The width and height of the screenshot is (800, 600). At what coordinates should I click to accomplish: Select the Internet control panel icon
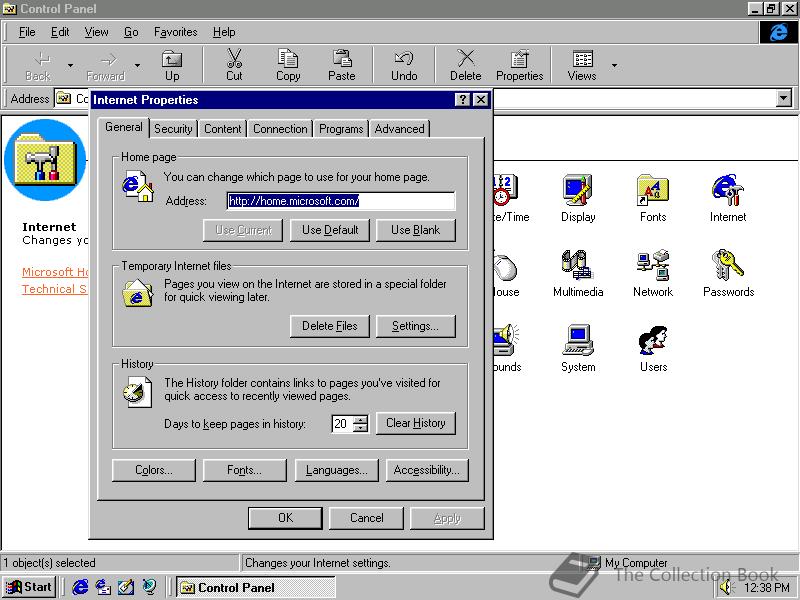tap(728, 198)
